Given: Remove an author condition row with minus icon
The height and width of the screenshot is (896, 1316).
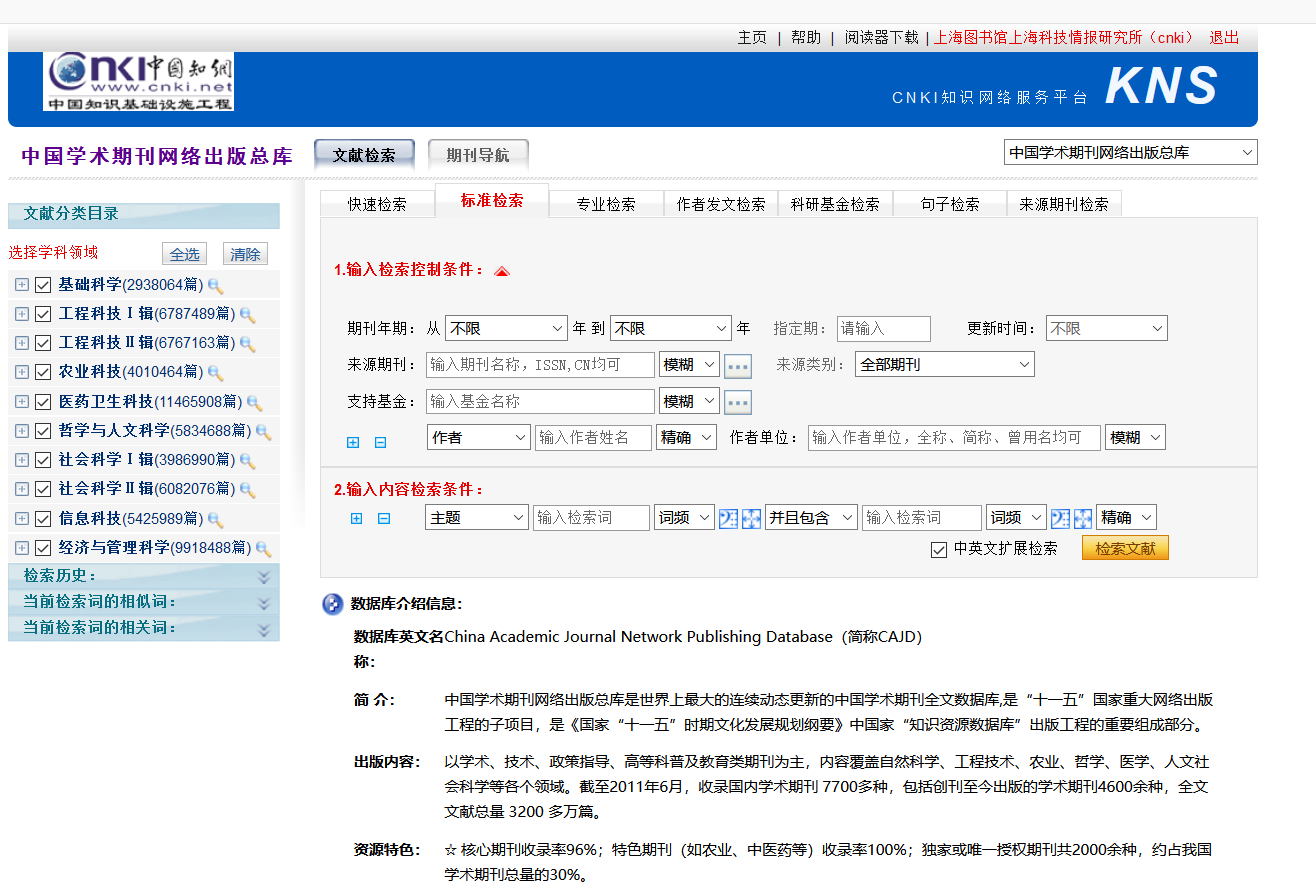Looking at the screenshot, I should click(x=380, y=442).
